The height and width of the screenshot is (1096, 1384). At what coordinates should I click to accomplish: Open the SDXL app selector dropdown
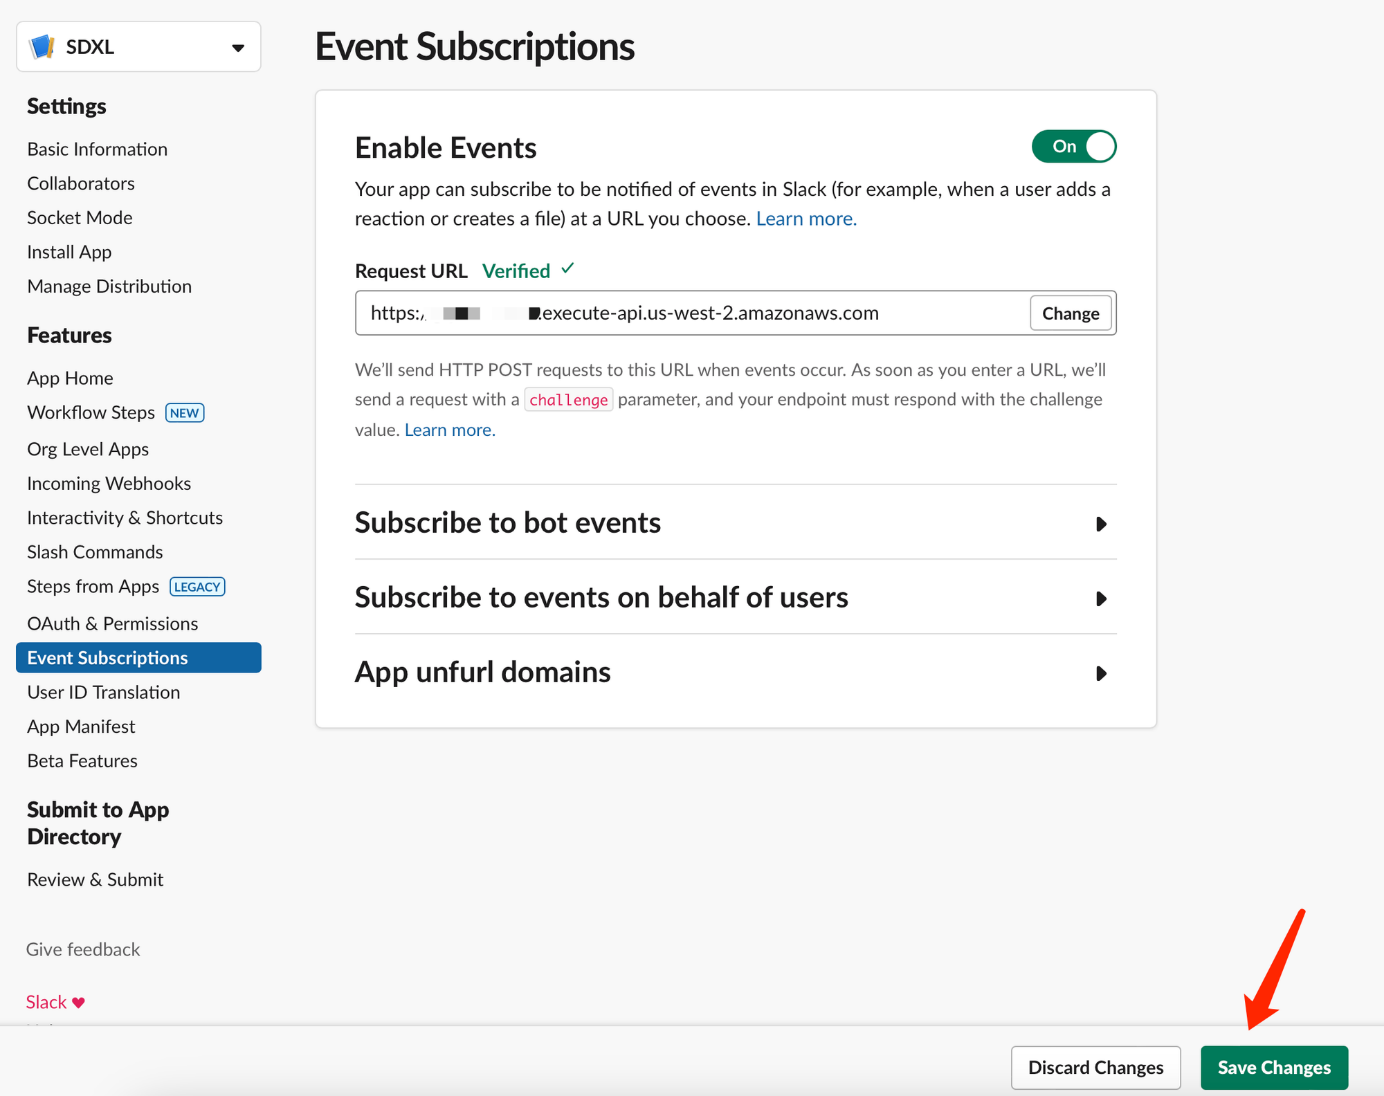[x=139, y=47]
